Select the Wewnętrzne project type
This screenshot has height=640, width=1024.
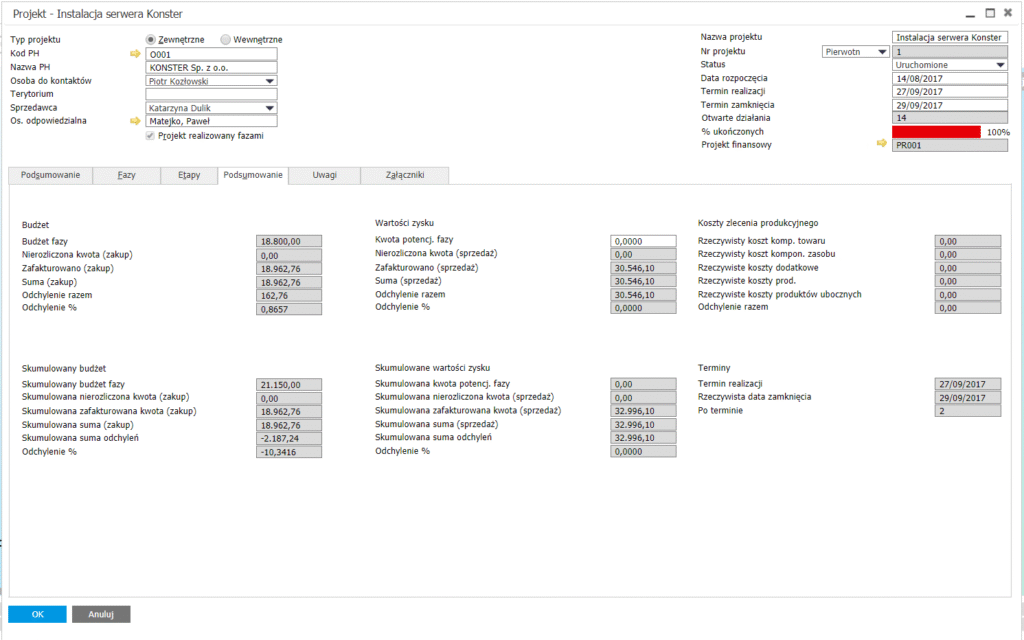pyautogui.click(x=225, y=40)
